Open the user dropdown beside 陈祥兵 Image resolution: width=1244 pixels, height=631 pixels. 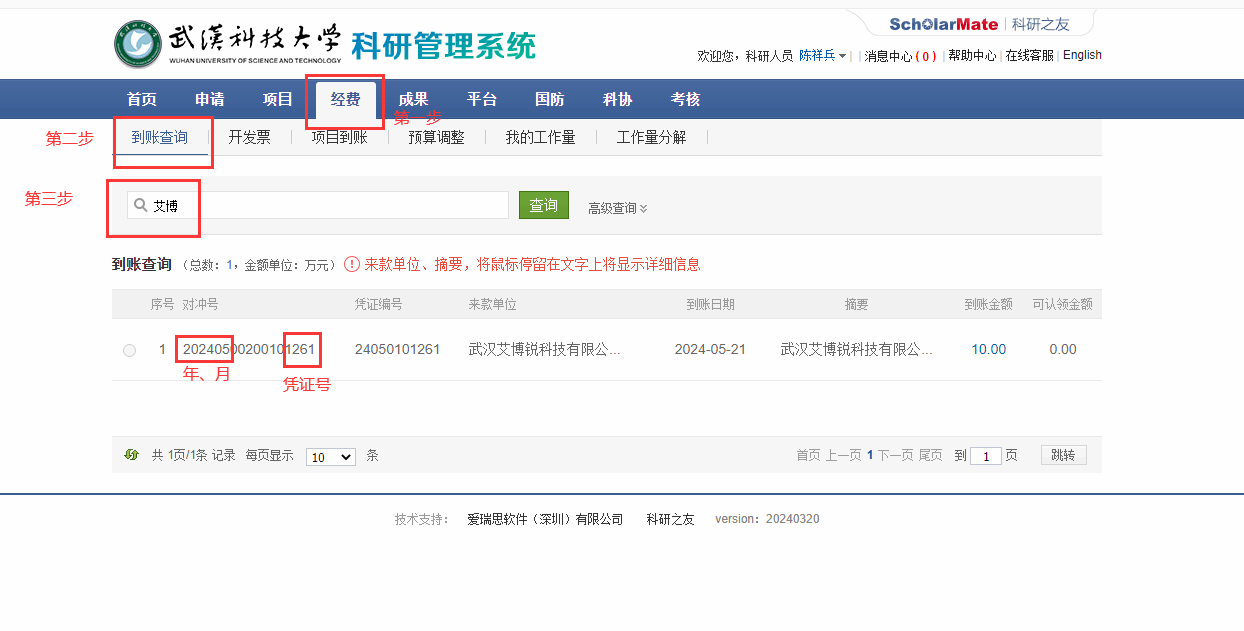click(842, 56)
